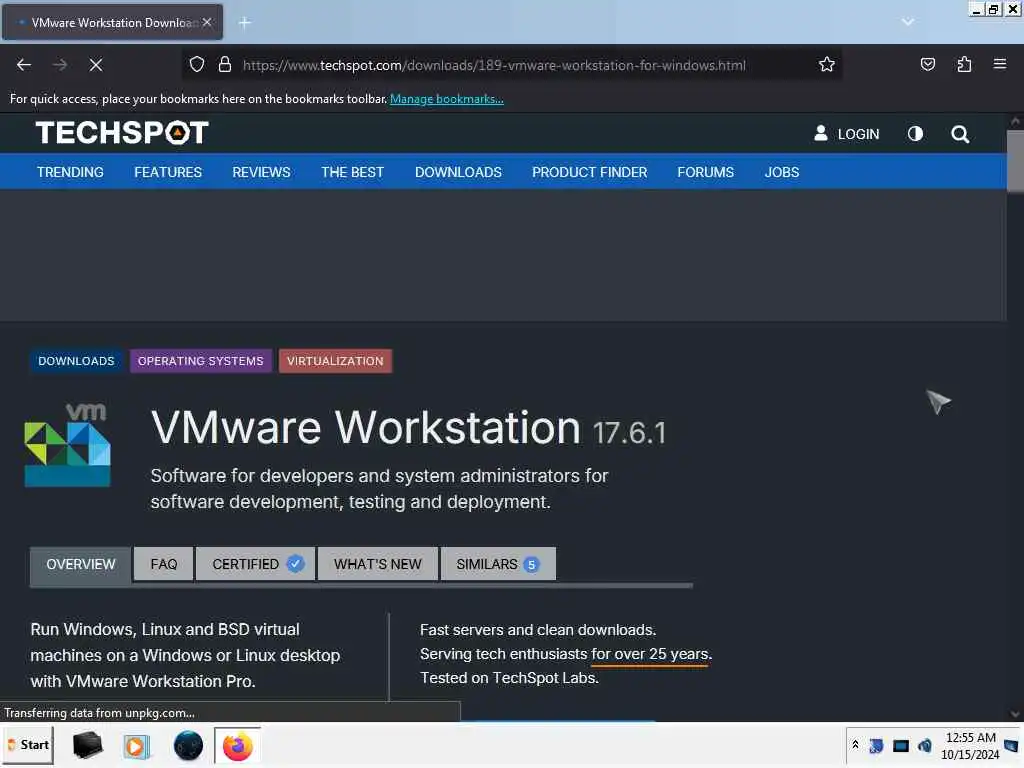Click the TechSpot logo
The width and height of the screenshot is (1024, 768).
122,133
